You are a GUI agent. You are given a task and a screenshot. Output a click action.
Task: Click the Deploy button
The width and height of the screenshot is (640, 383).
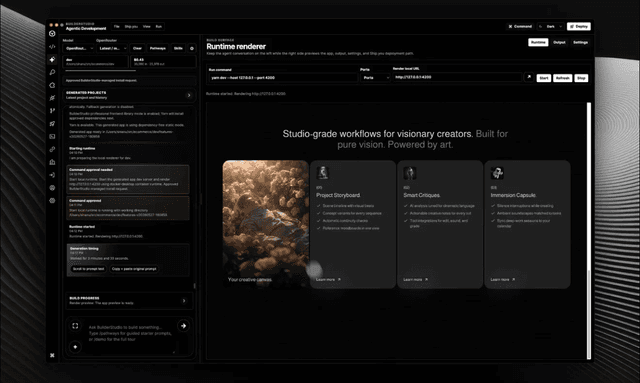579,27
